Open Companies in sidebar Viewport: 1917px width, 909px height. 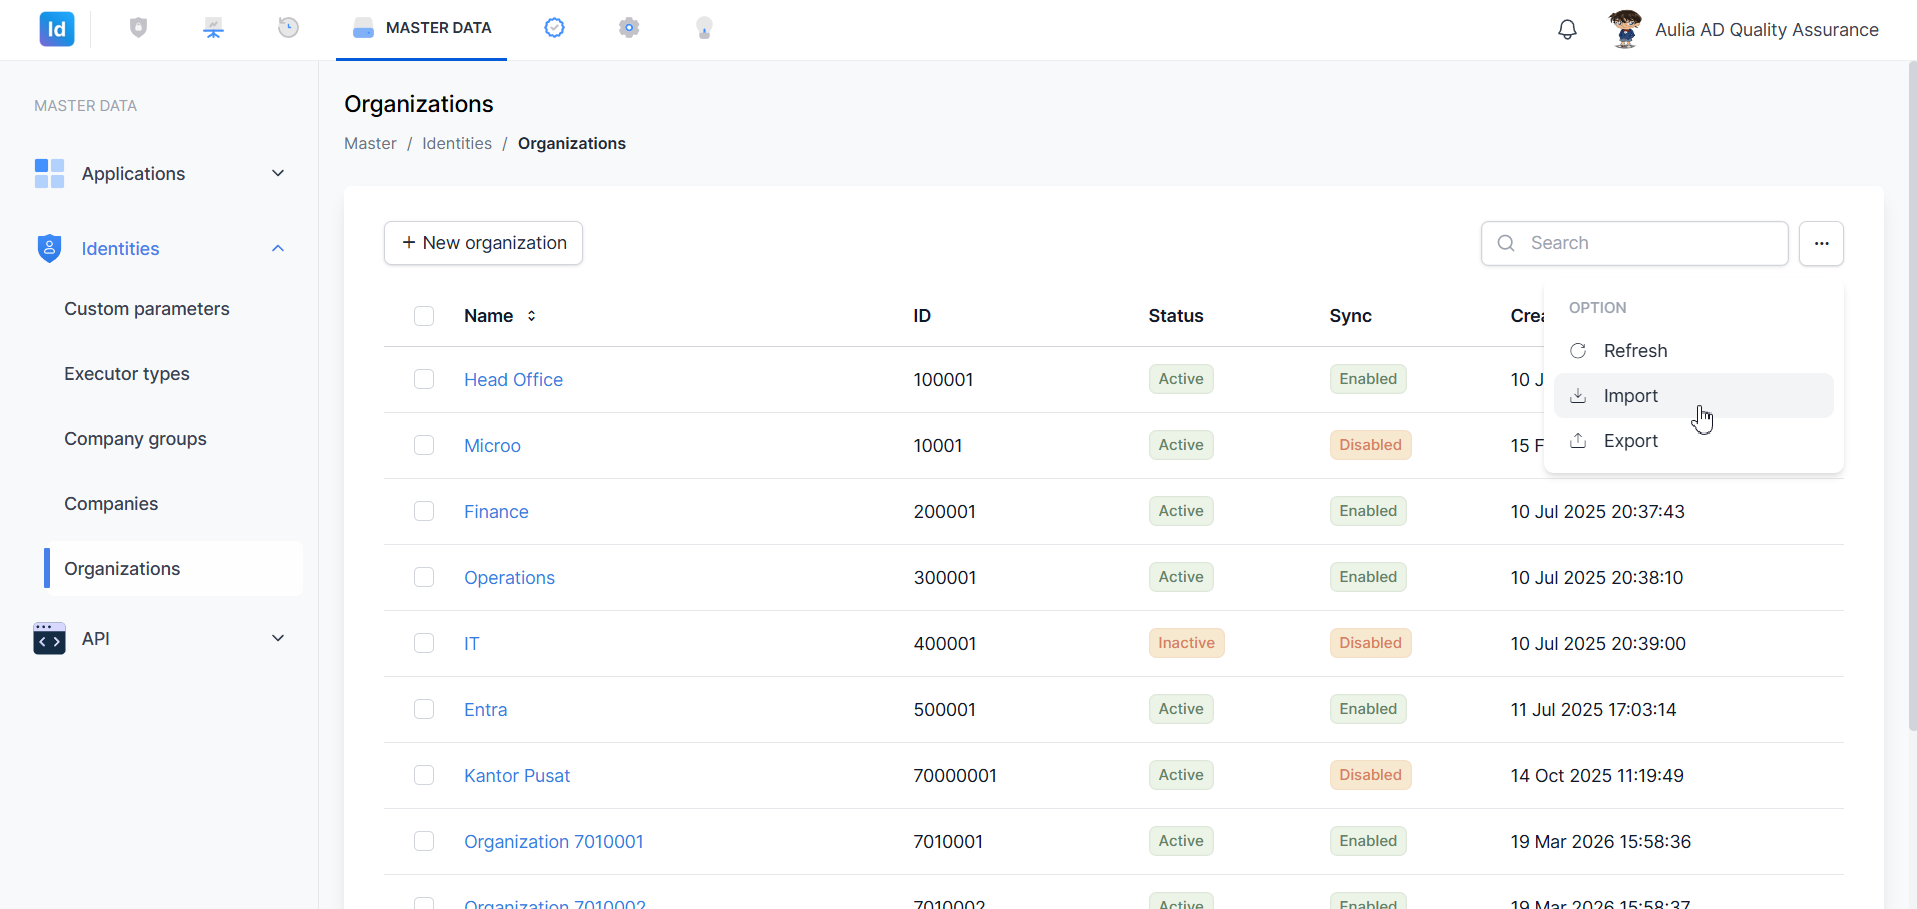coord(111,504)
